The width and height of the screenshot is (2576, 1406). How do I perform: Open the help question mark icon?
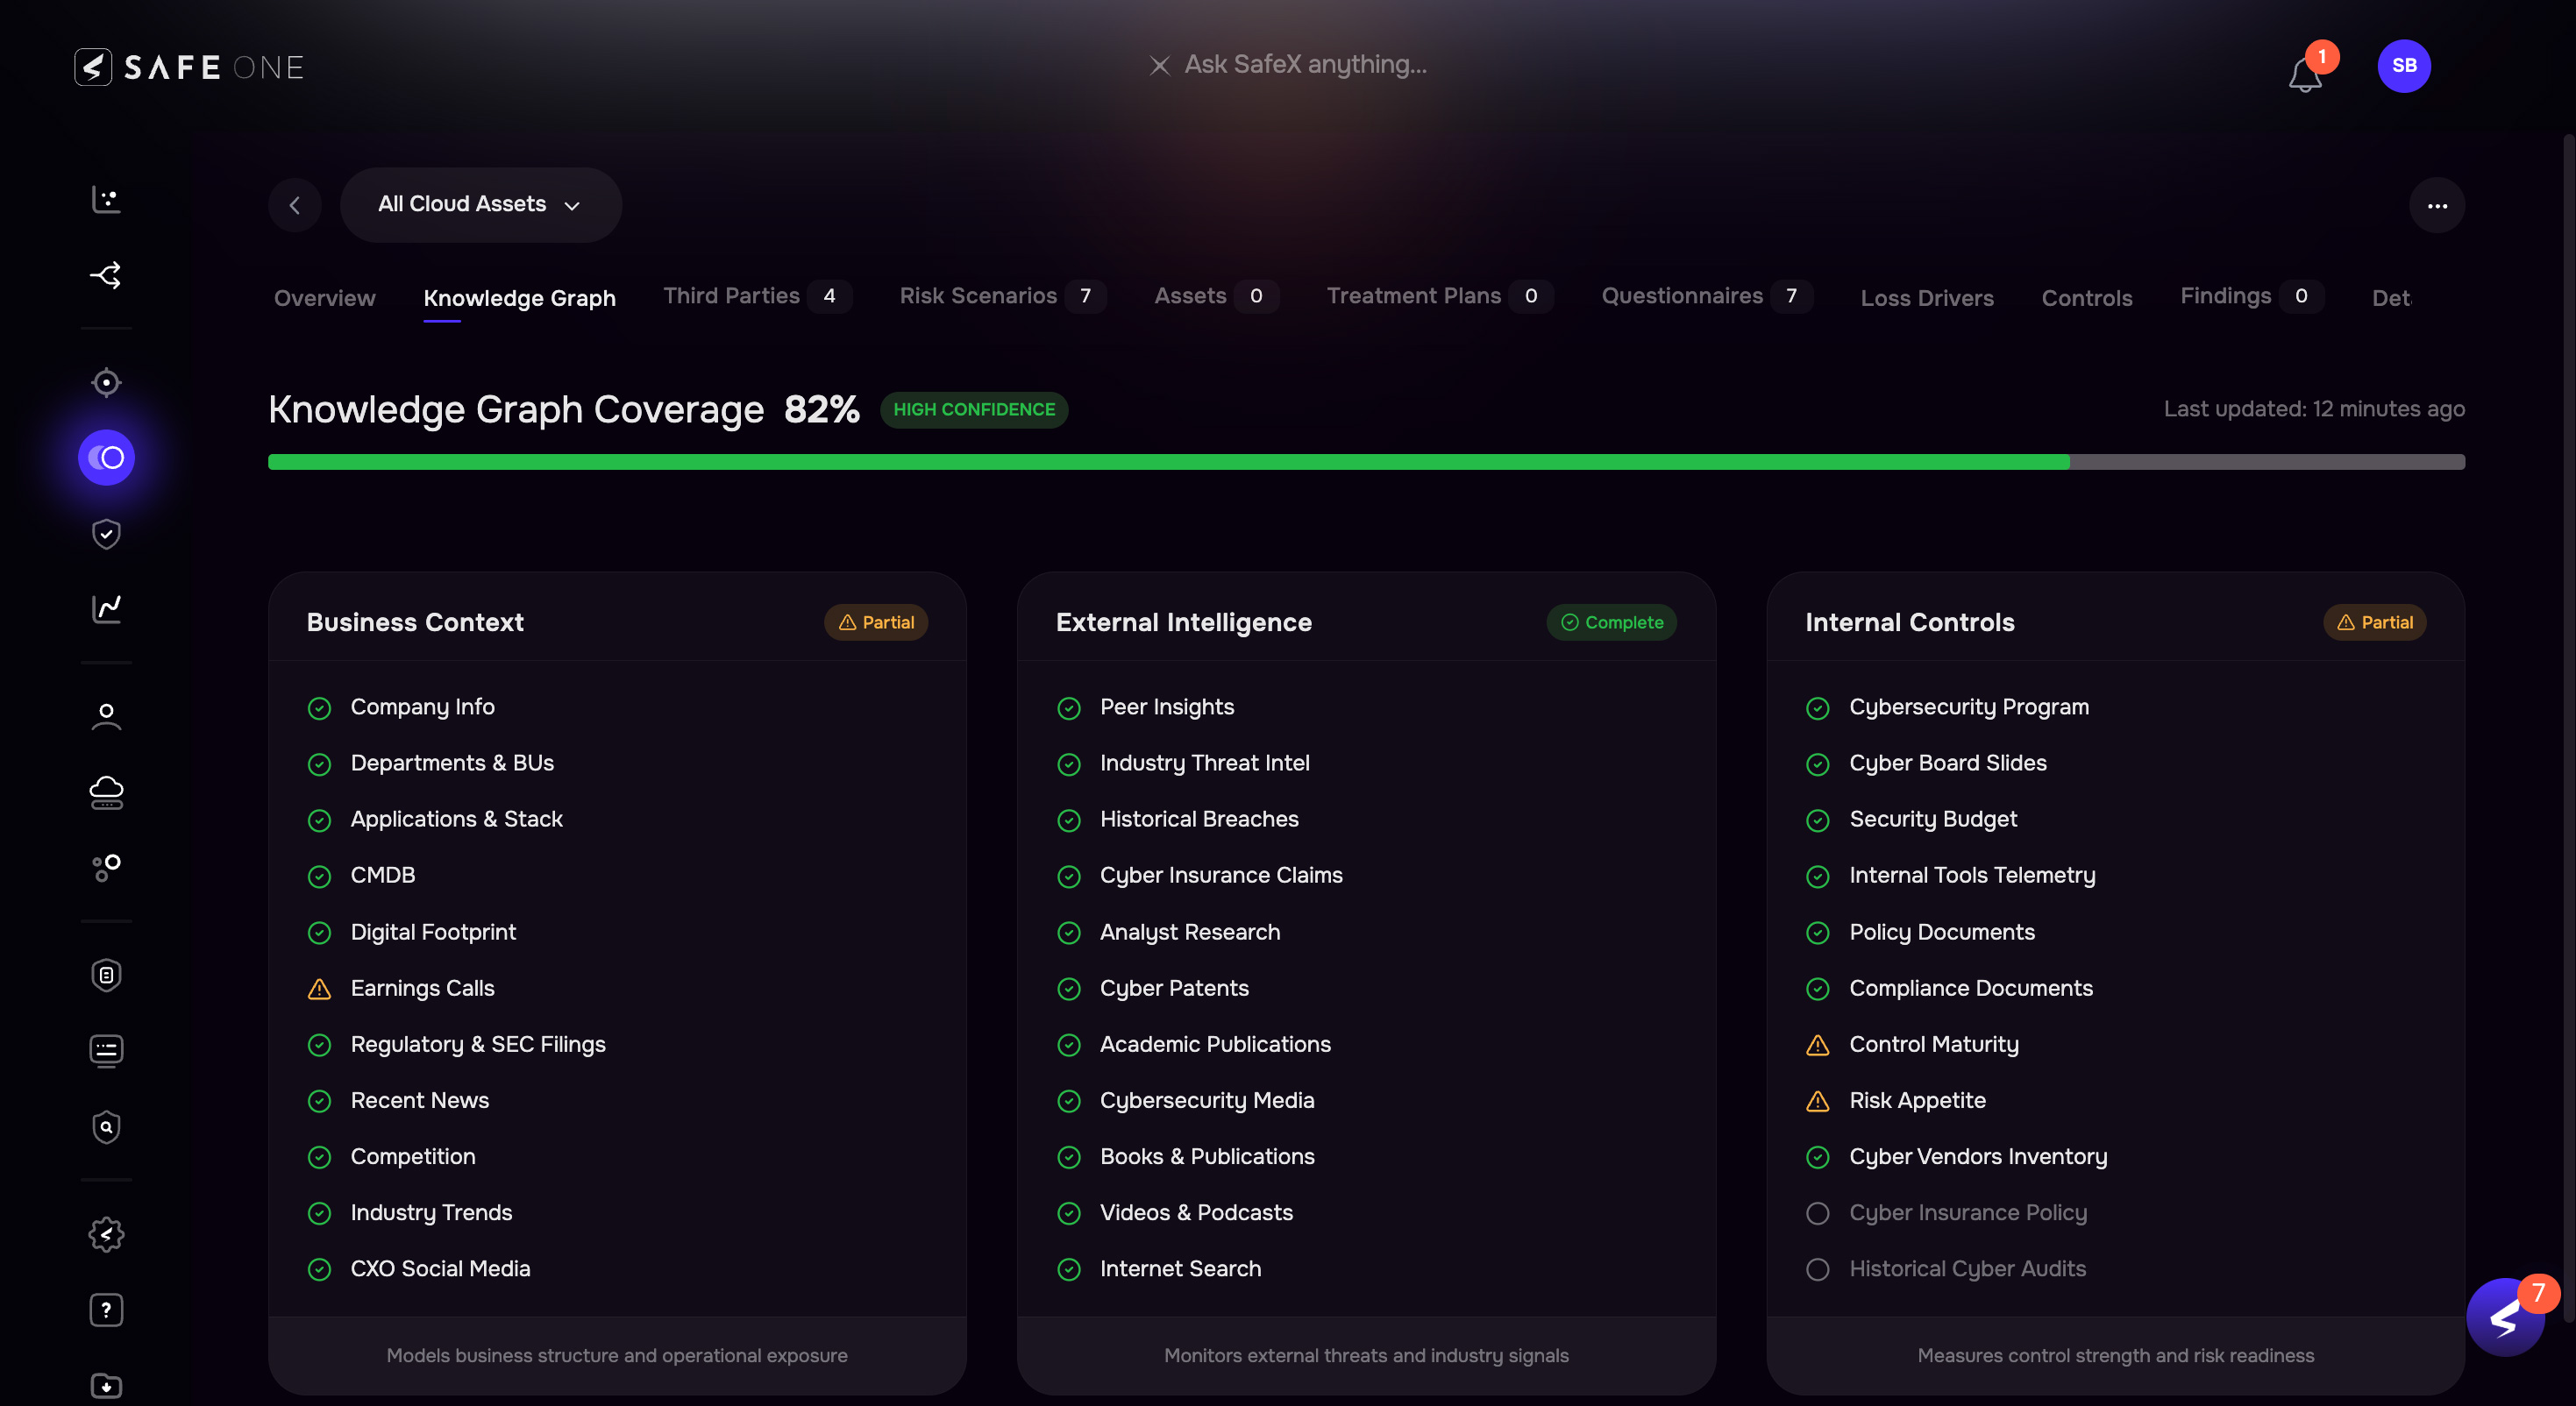click(106, 1310)
